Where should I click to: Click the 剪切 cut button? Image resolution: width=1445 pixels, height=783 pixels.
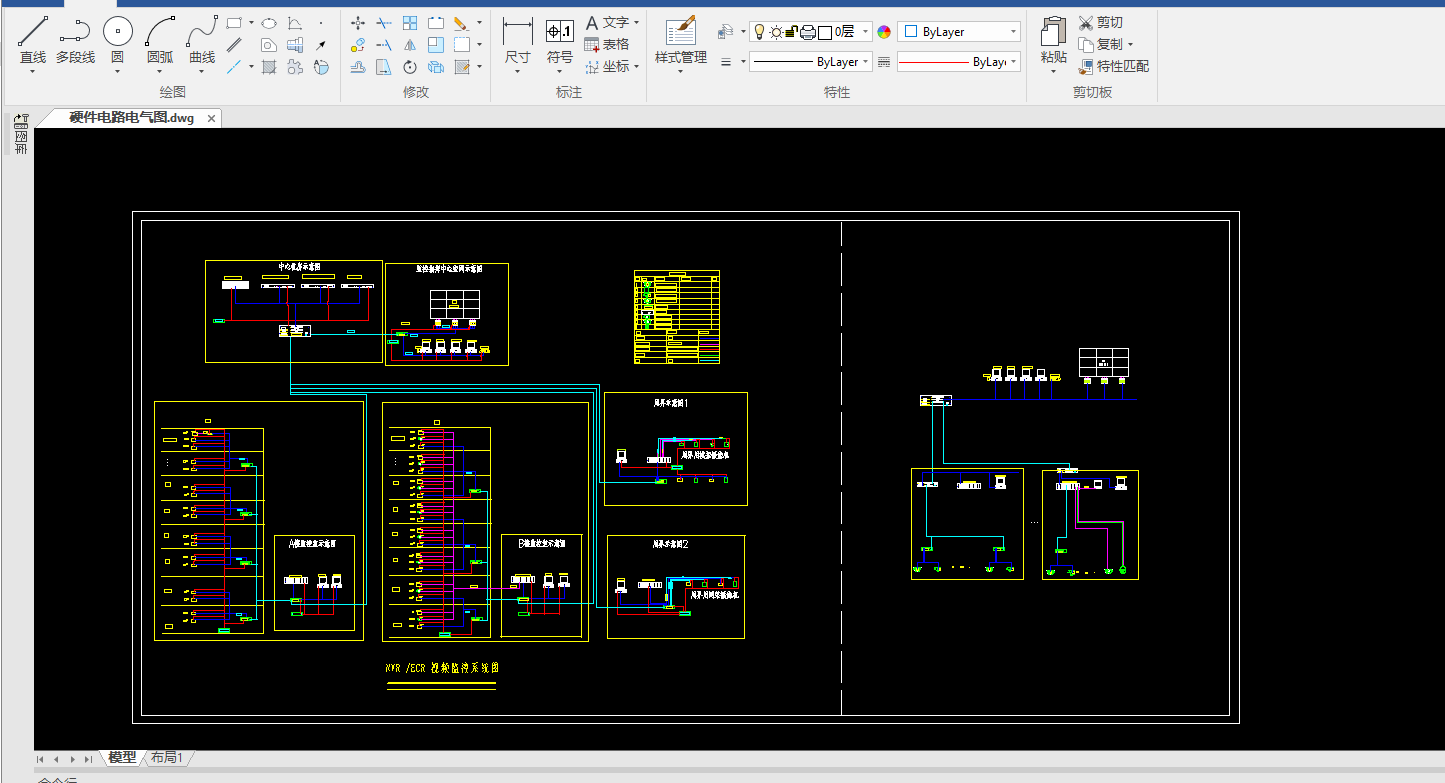click(x=1100, y=22)
